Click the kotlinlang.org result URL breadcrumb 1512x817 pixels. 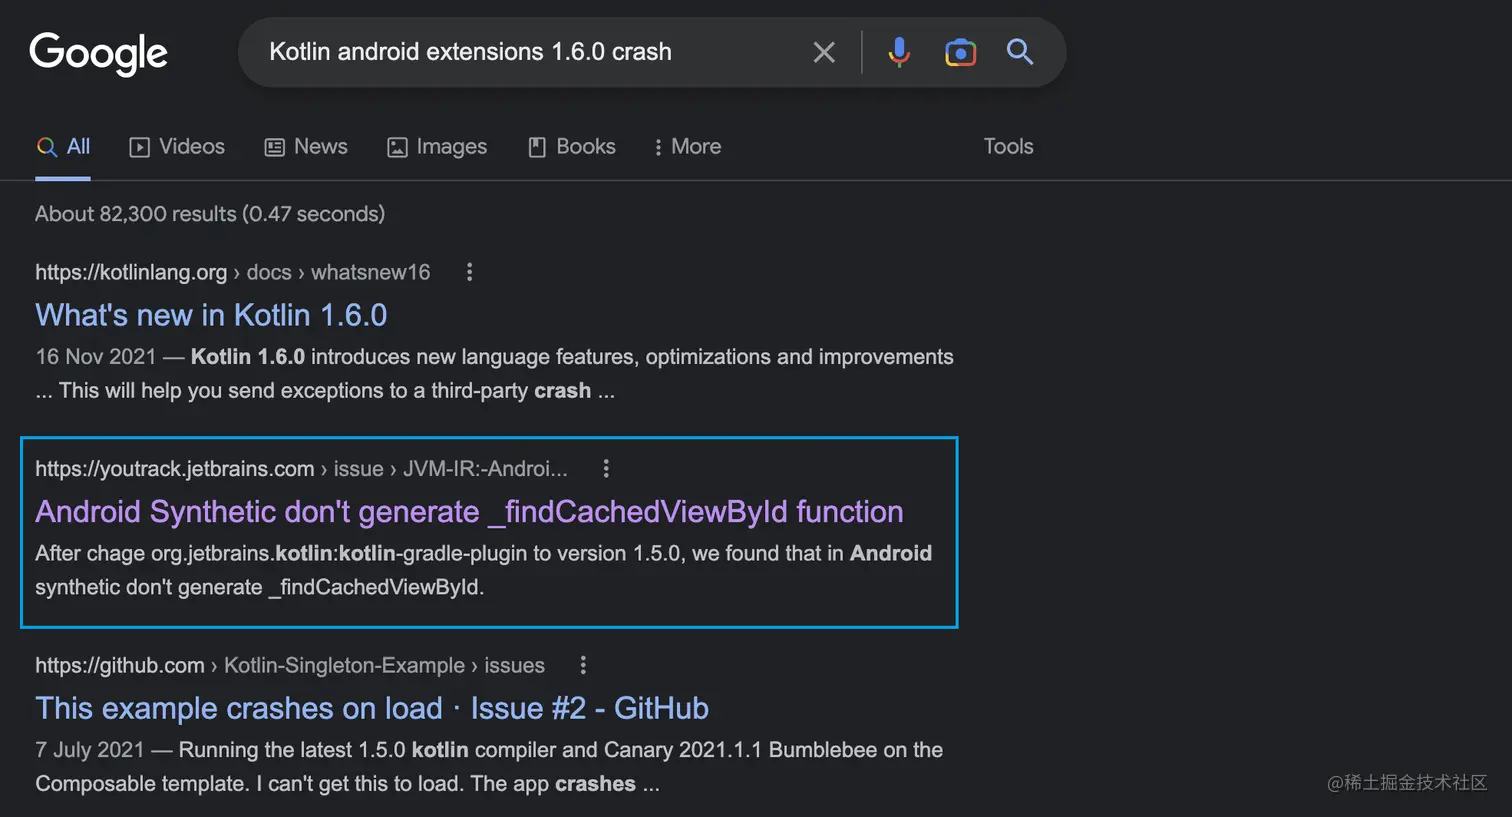(232, 272)
